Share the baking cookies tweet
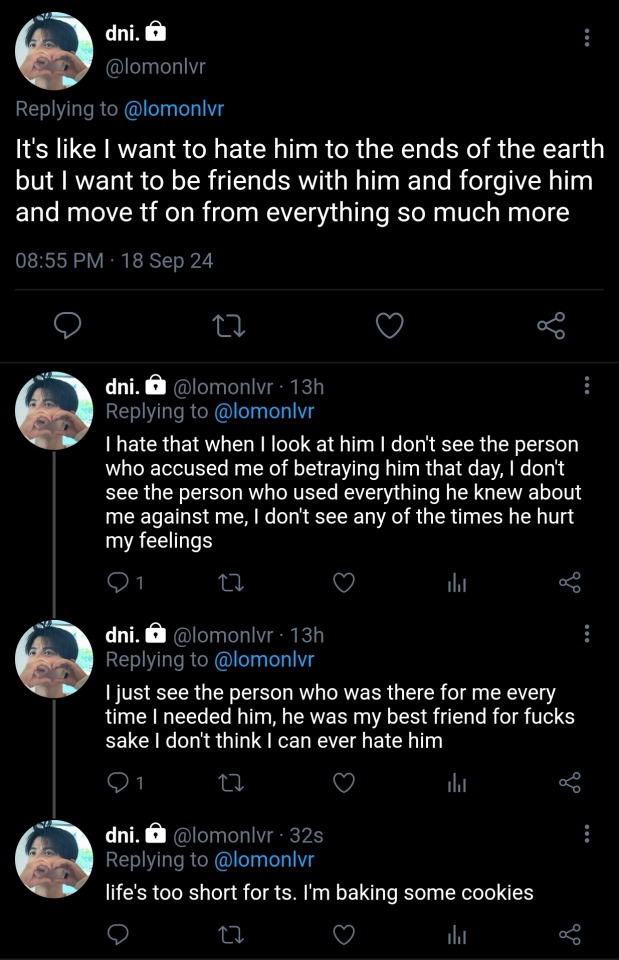Screen dimensions: 619x960 (570, 934)
